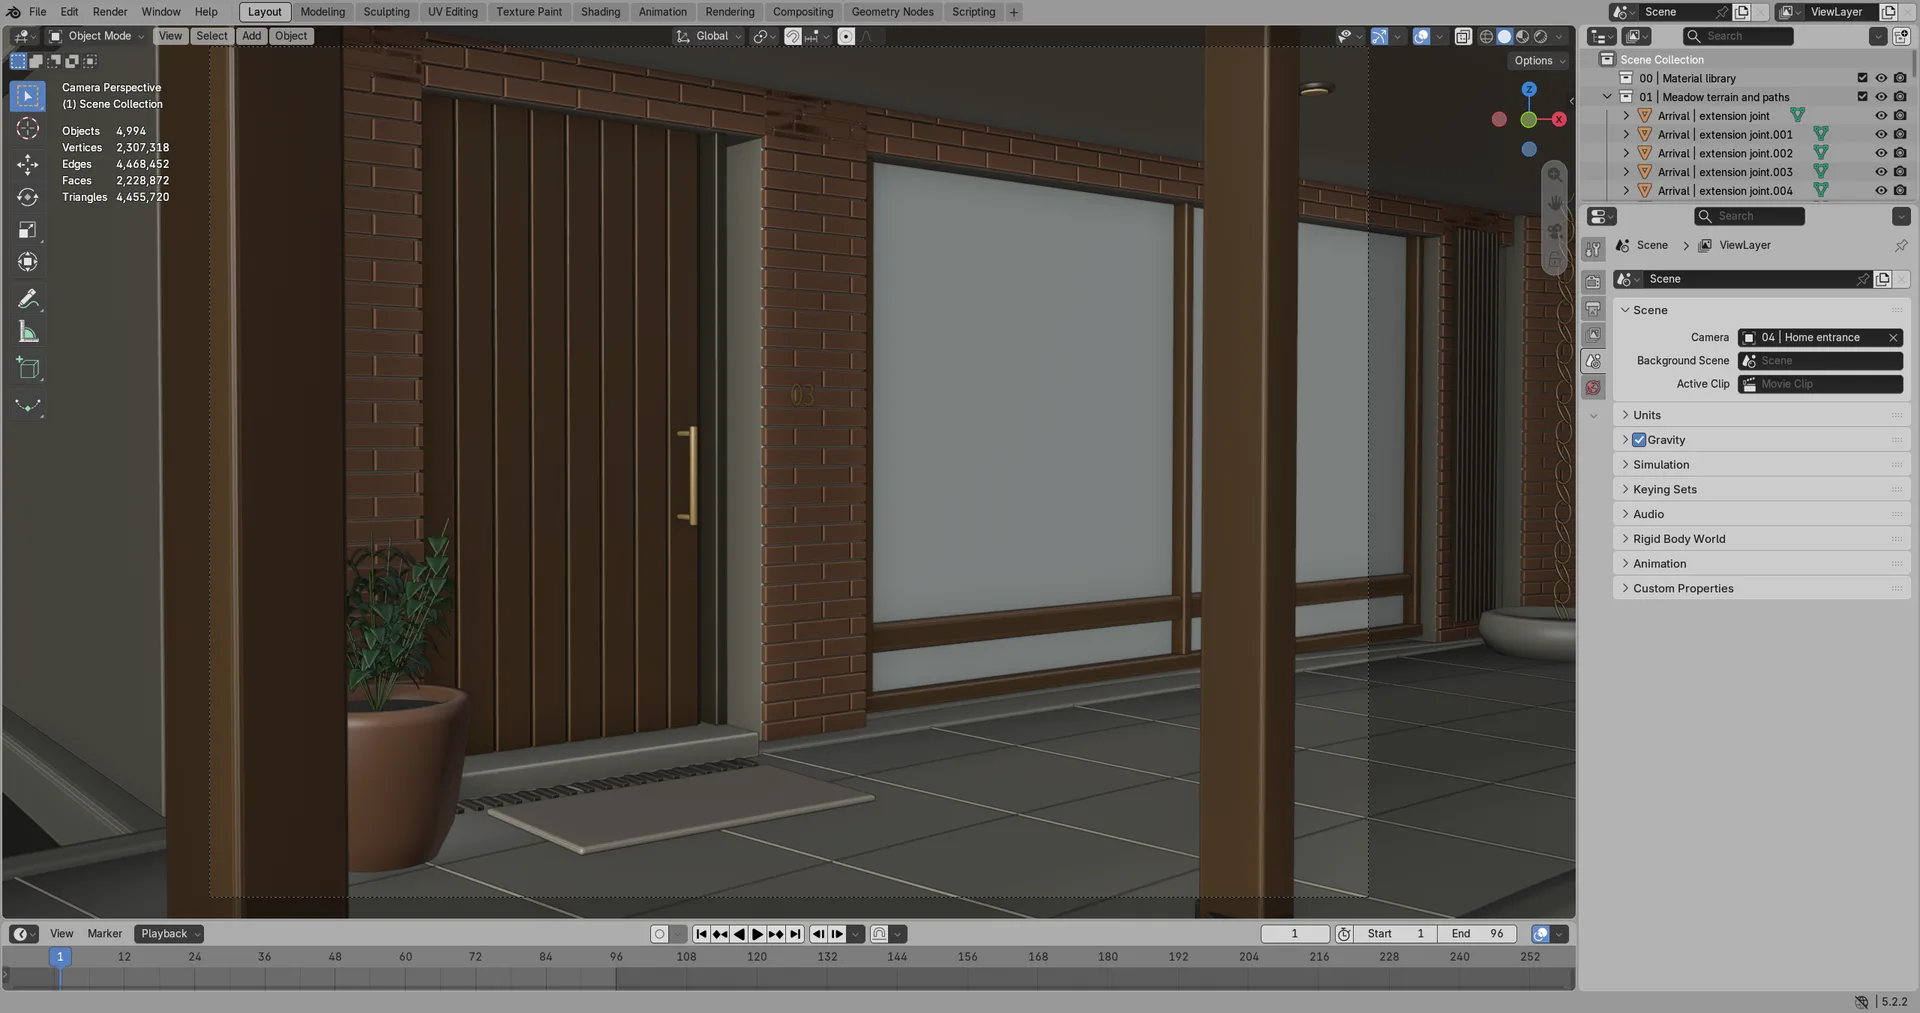The image size is (1920, 1013).
Task: Select the Transform tool
Action: pos(28,262)
